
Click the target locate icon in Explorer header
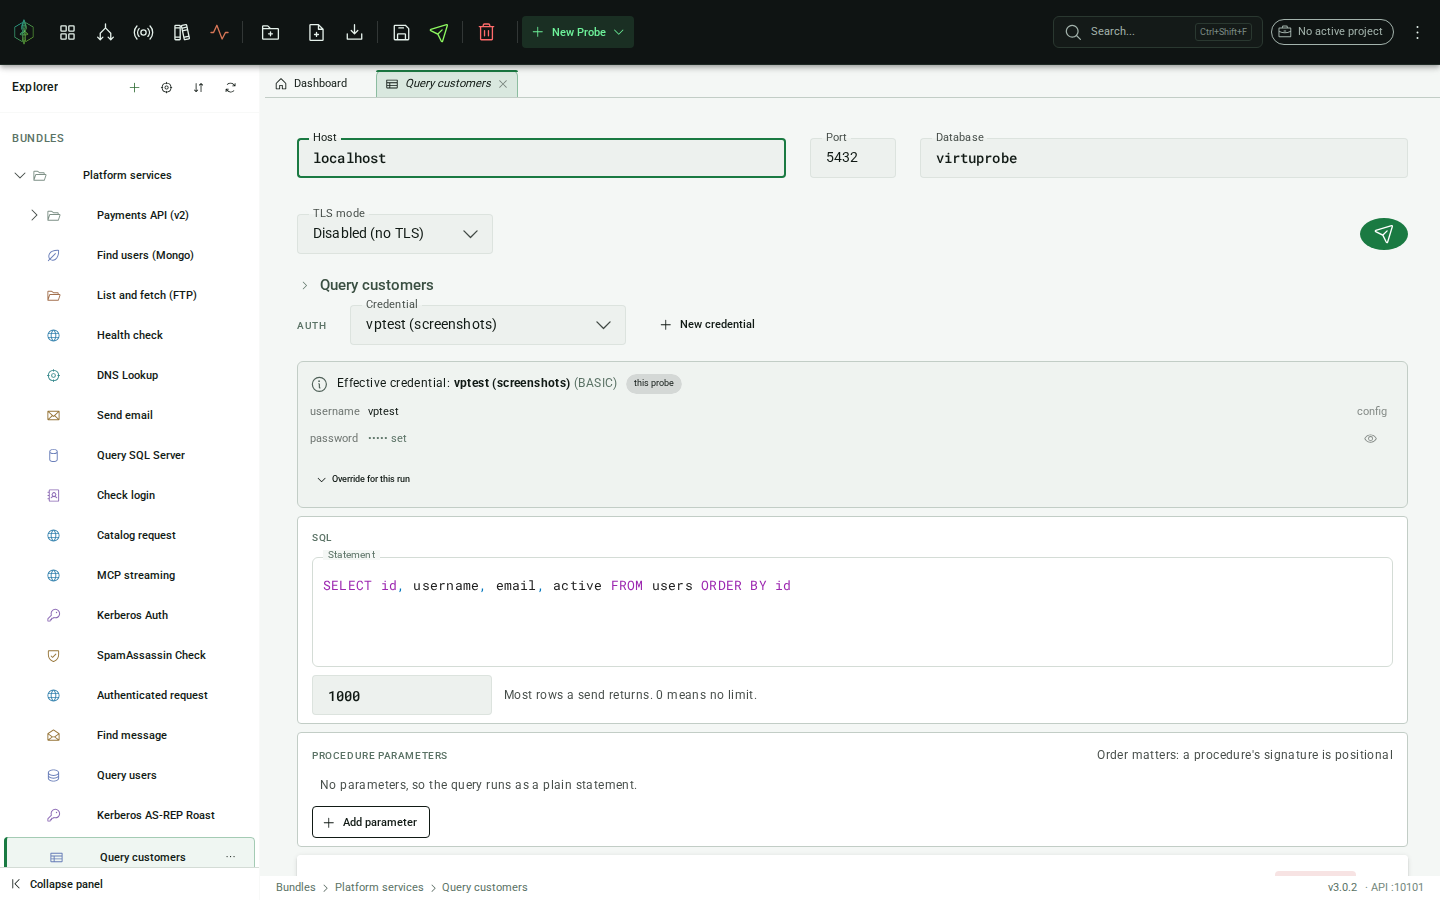pyautogui.click(x=166, y=87)
